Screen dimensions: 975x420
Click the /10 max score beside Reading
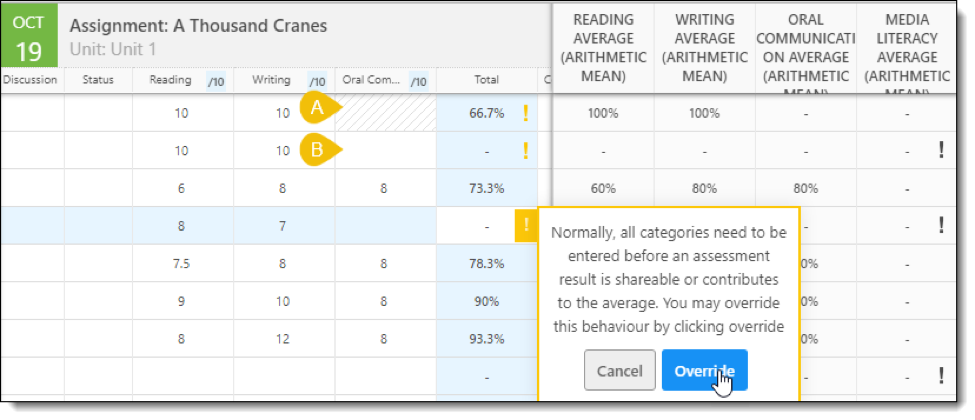(x=216, y=81)
